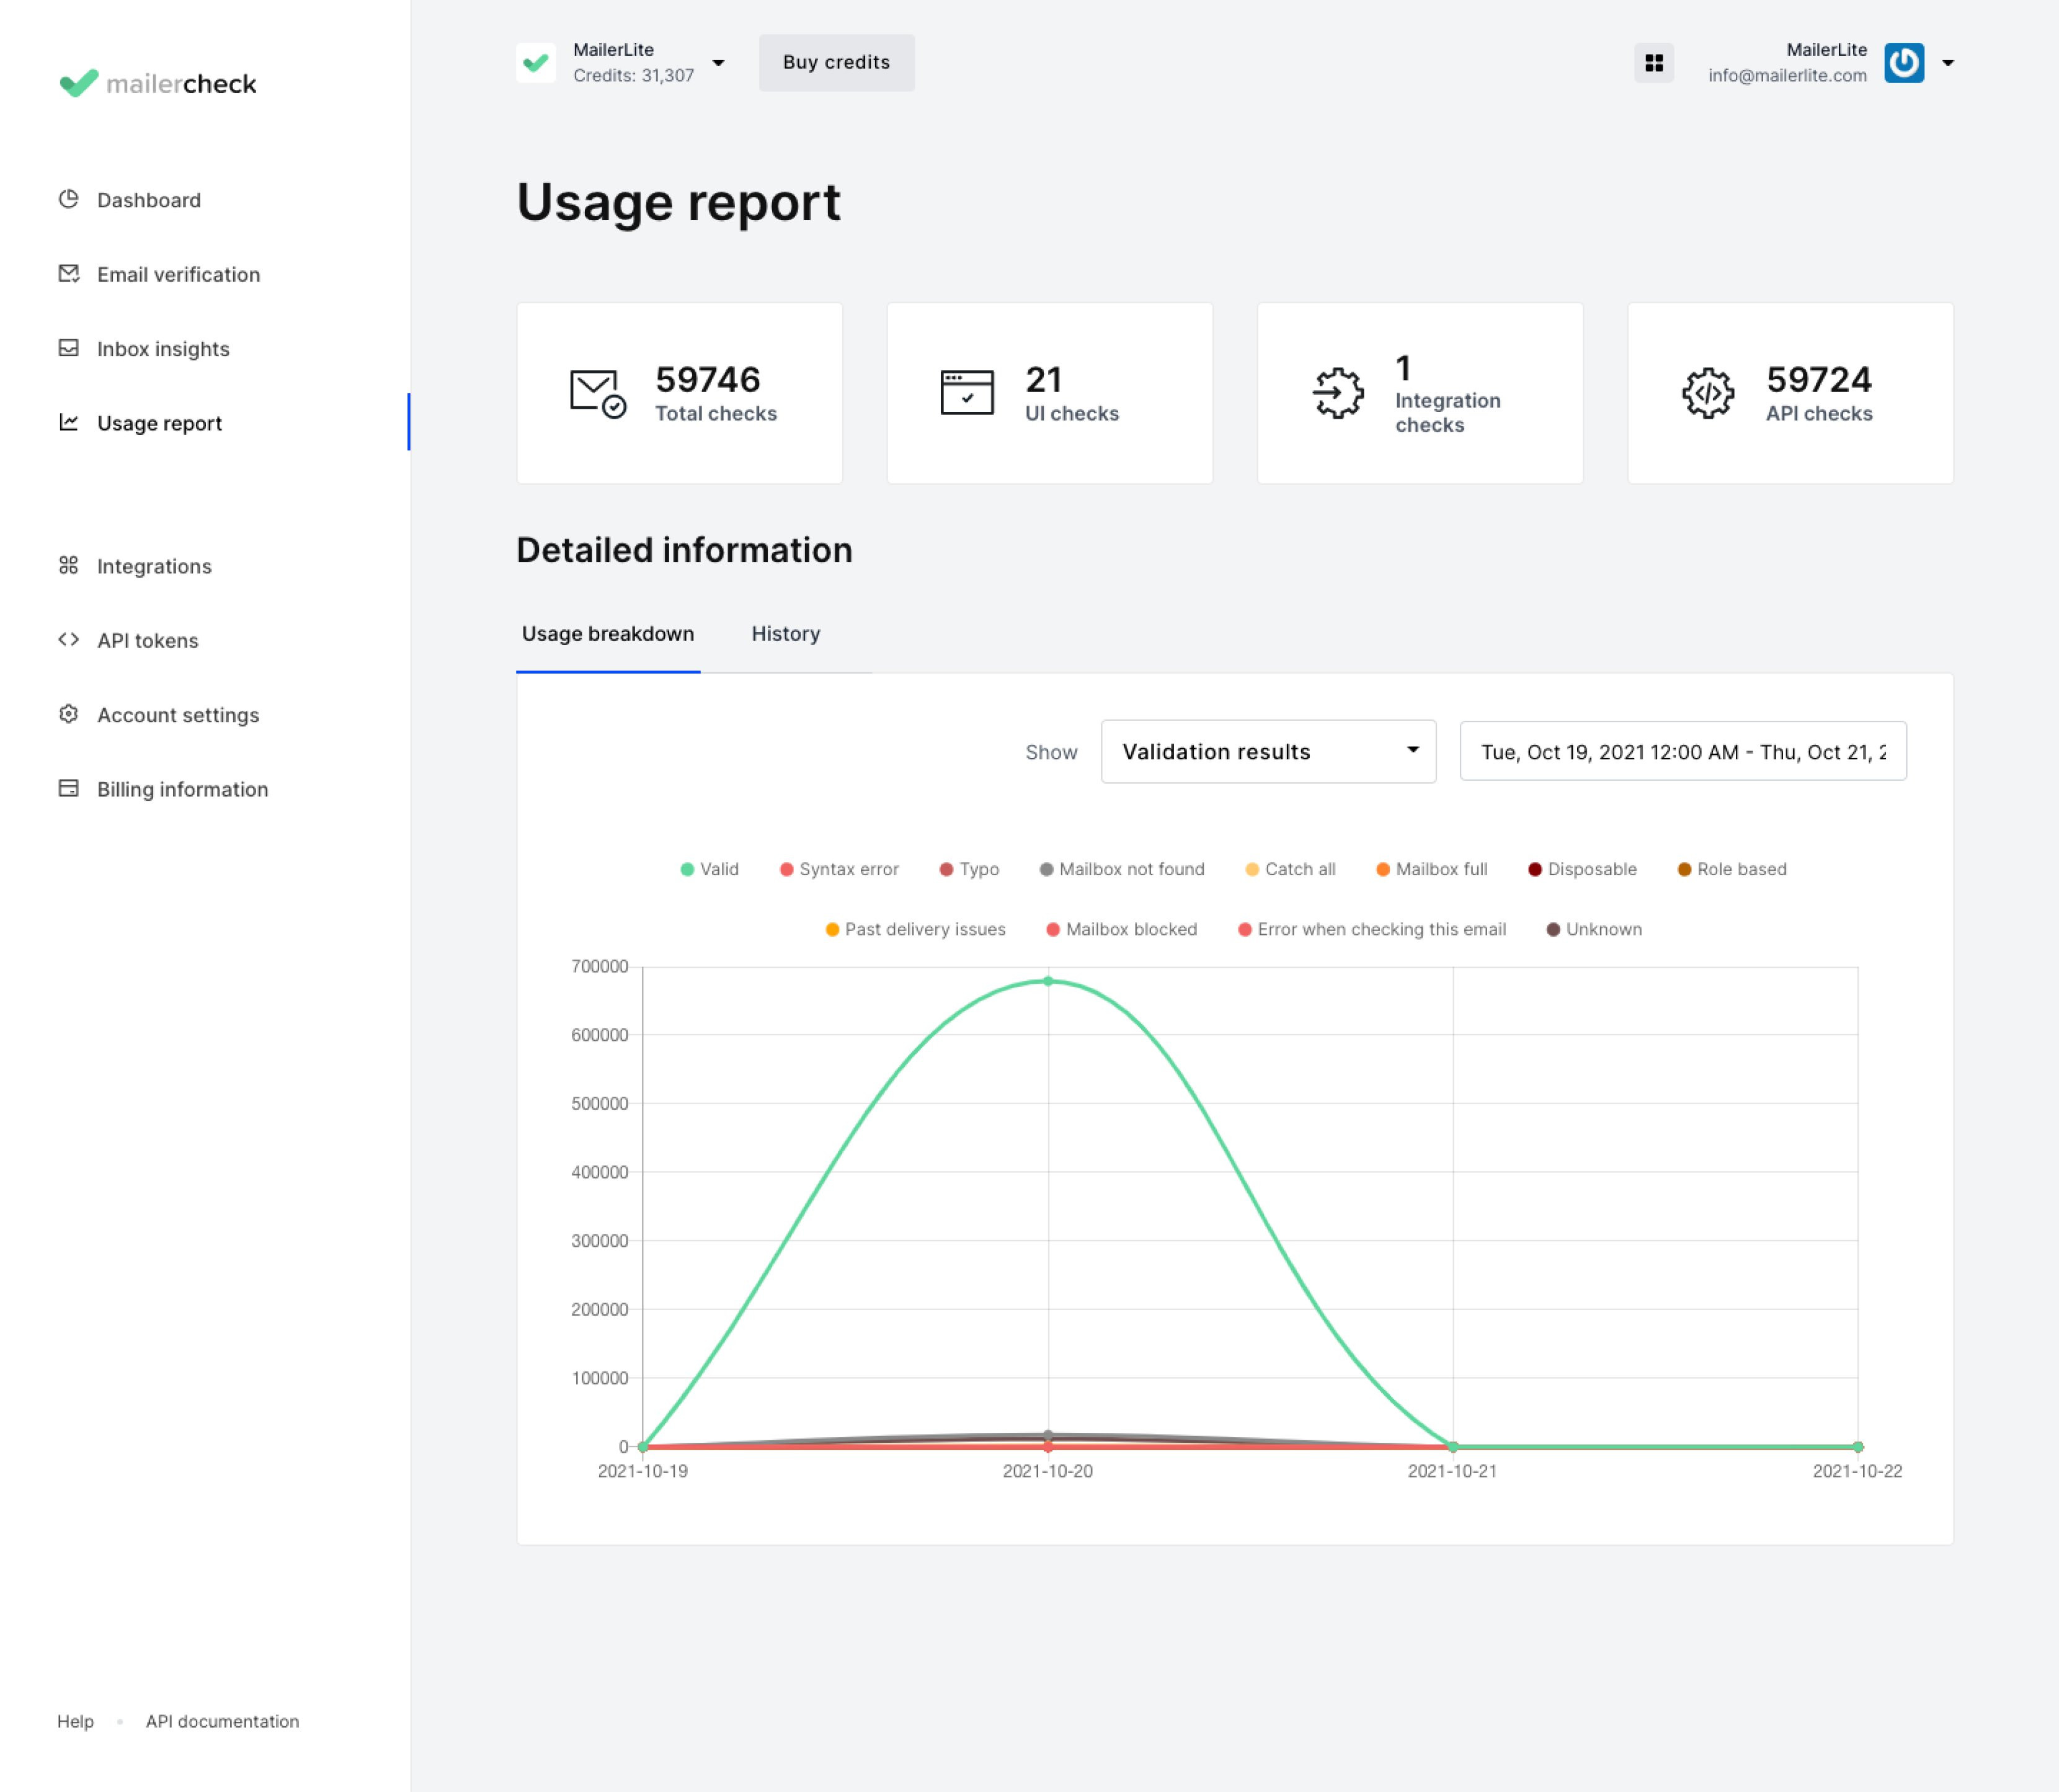Image resolution: width=2059 pixels, height=1792 pixels.
Task: Switch to the History tab
Action: [785, 634]
